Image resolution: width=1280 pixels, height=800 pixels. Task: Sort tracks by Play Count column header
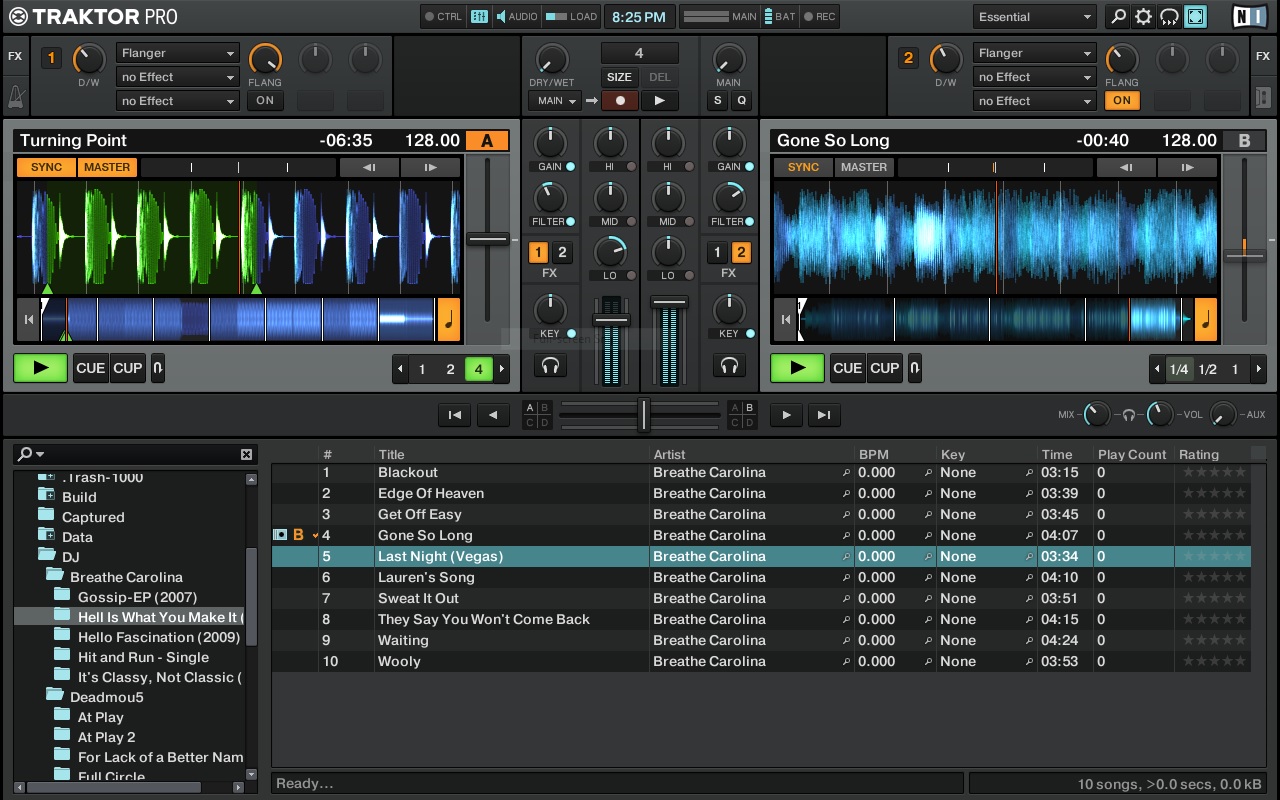click(x=1132, y=454)
